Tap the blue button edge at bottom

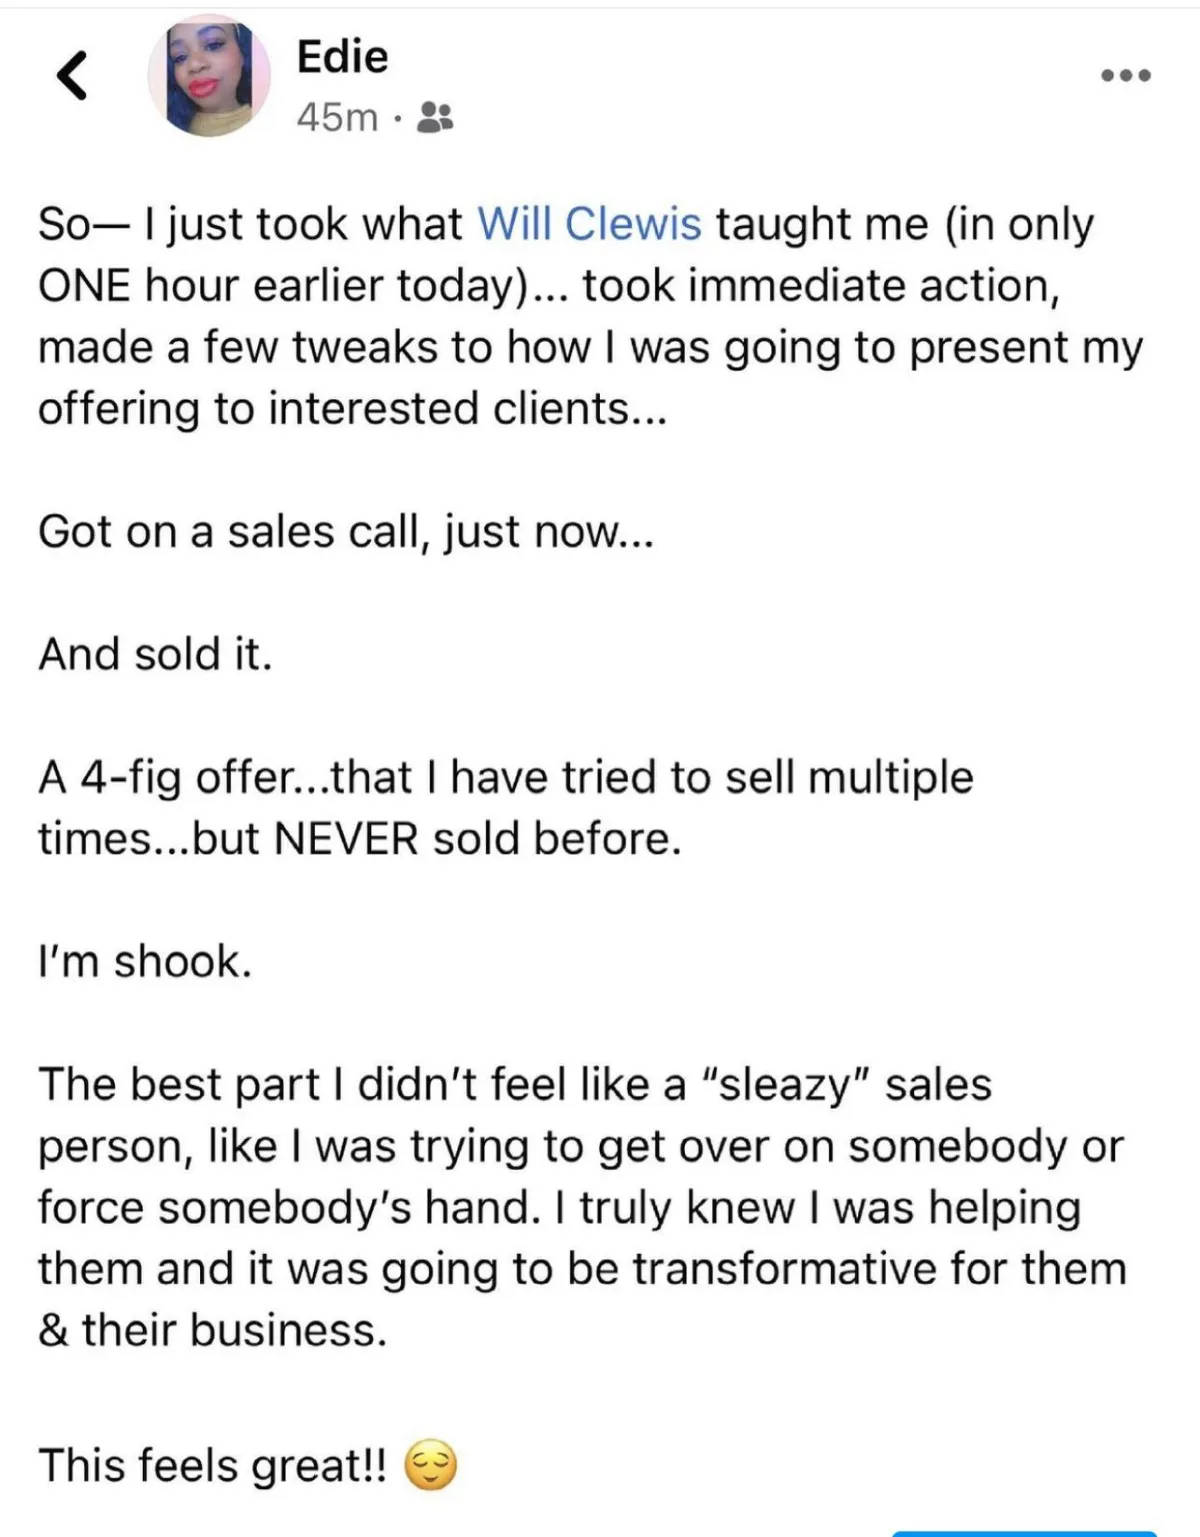(1024, 1533)
